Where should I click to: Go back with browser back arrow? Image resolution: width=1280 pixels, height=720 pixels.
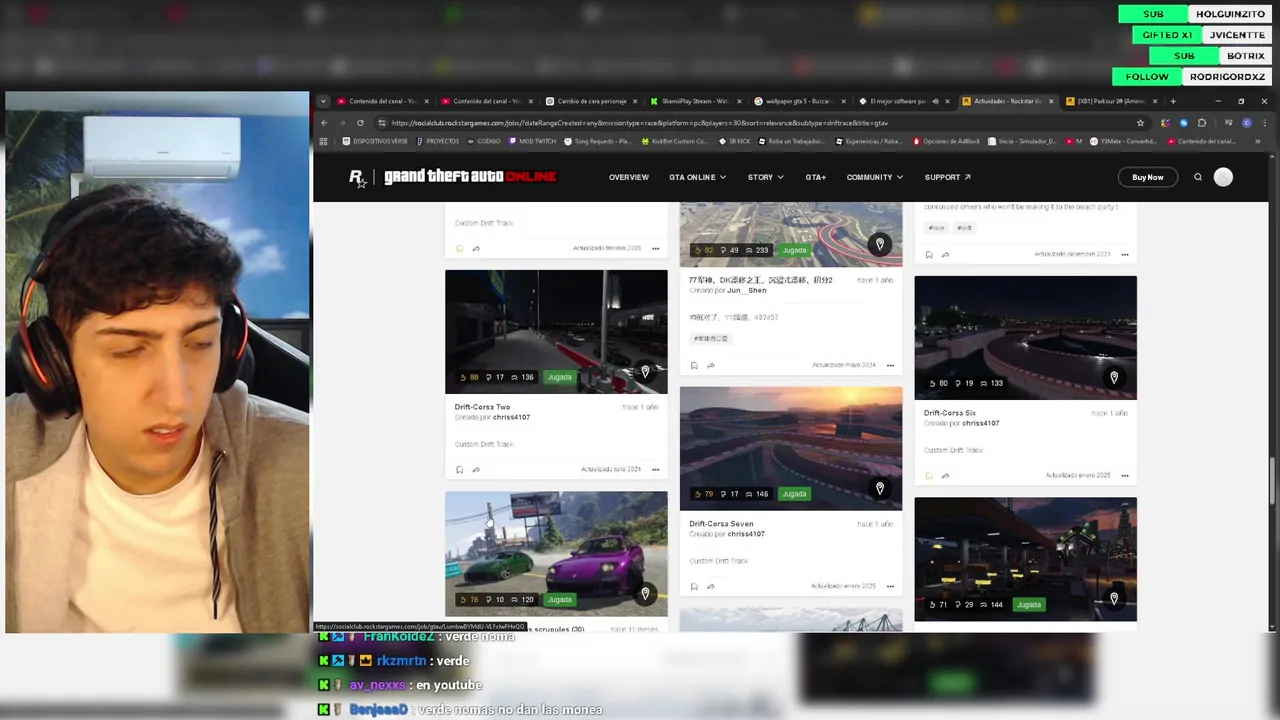pyautogui.click(x=324, y=123)
